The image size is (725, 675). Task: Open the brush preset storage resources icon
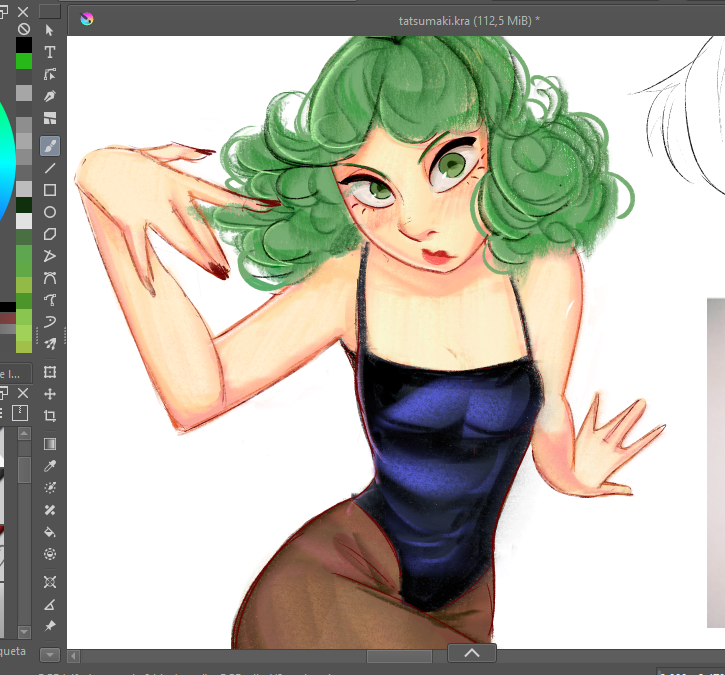(x=20, y=412)
